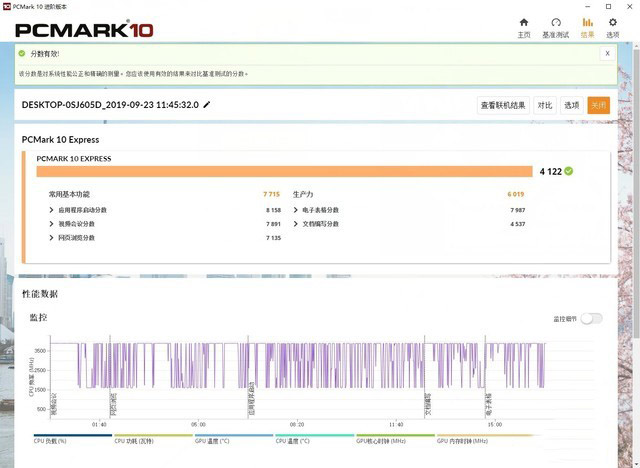Click the 电子表格 timeline marker in chart

(489, 405)
